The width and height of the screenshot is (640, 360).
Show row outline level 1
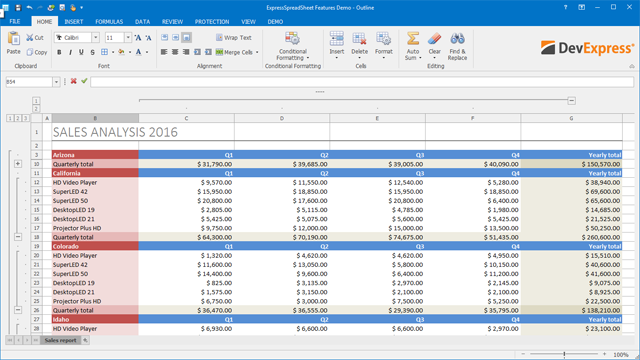tap(10, 118)
